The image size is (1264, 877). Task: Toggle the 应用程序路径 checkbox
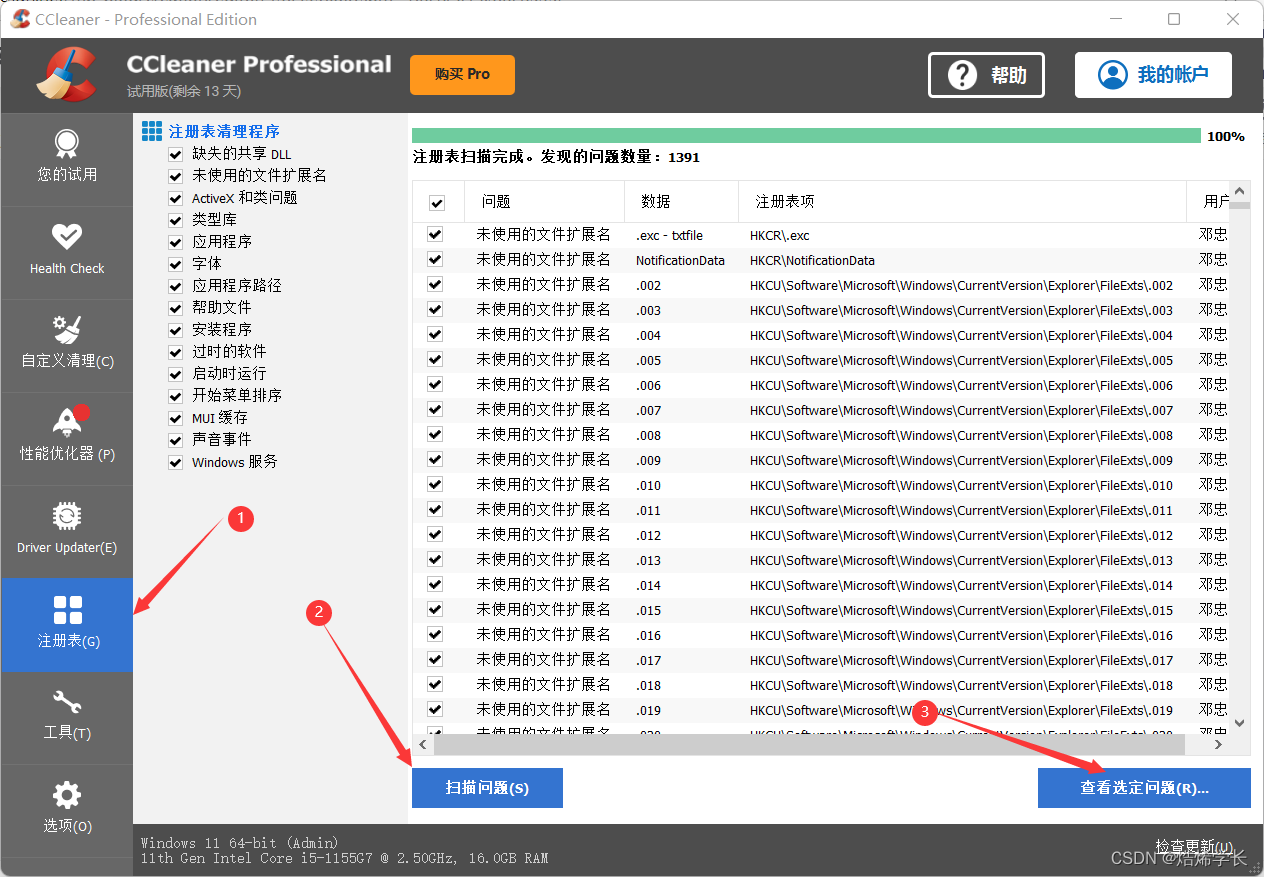click(x=176, y=286)
